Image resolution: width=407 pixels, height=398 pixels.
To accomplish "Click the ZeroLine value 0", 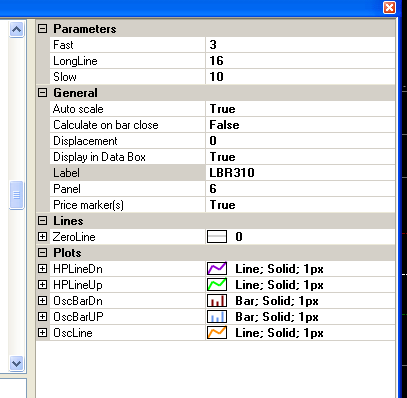I will (239, 237).
